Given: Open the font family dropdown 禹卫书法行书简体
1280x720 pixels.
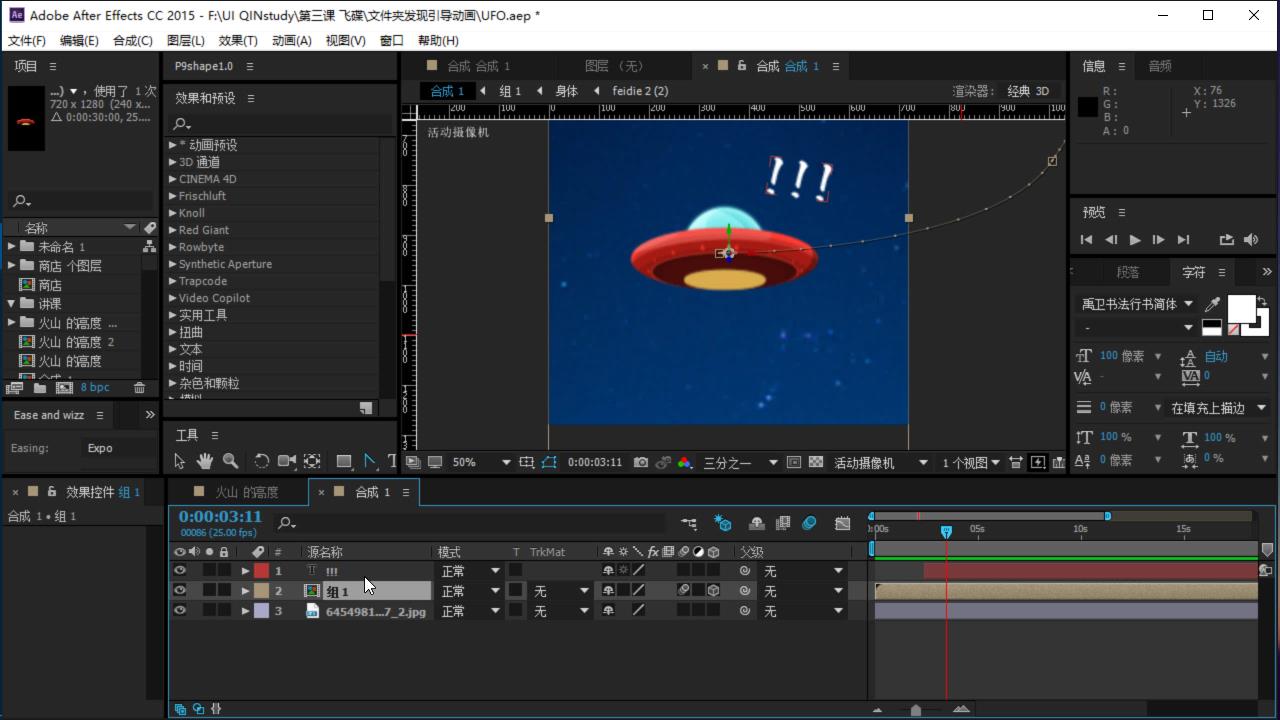Looking at the screenshot, I should coord(1137,304).
